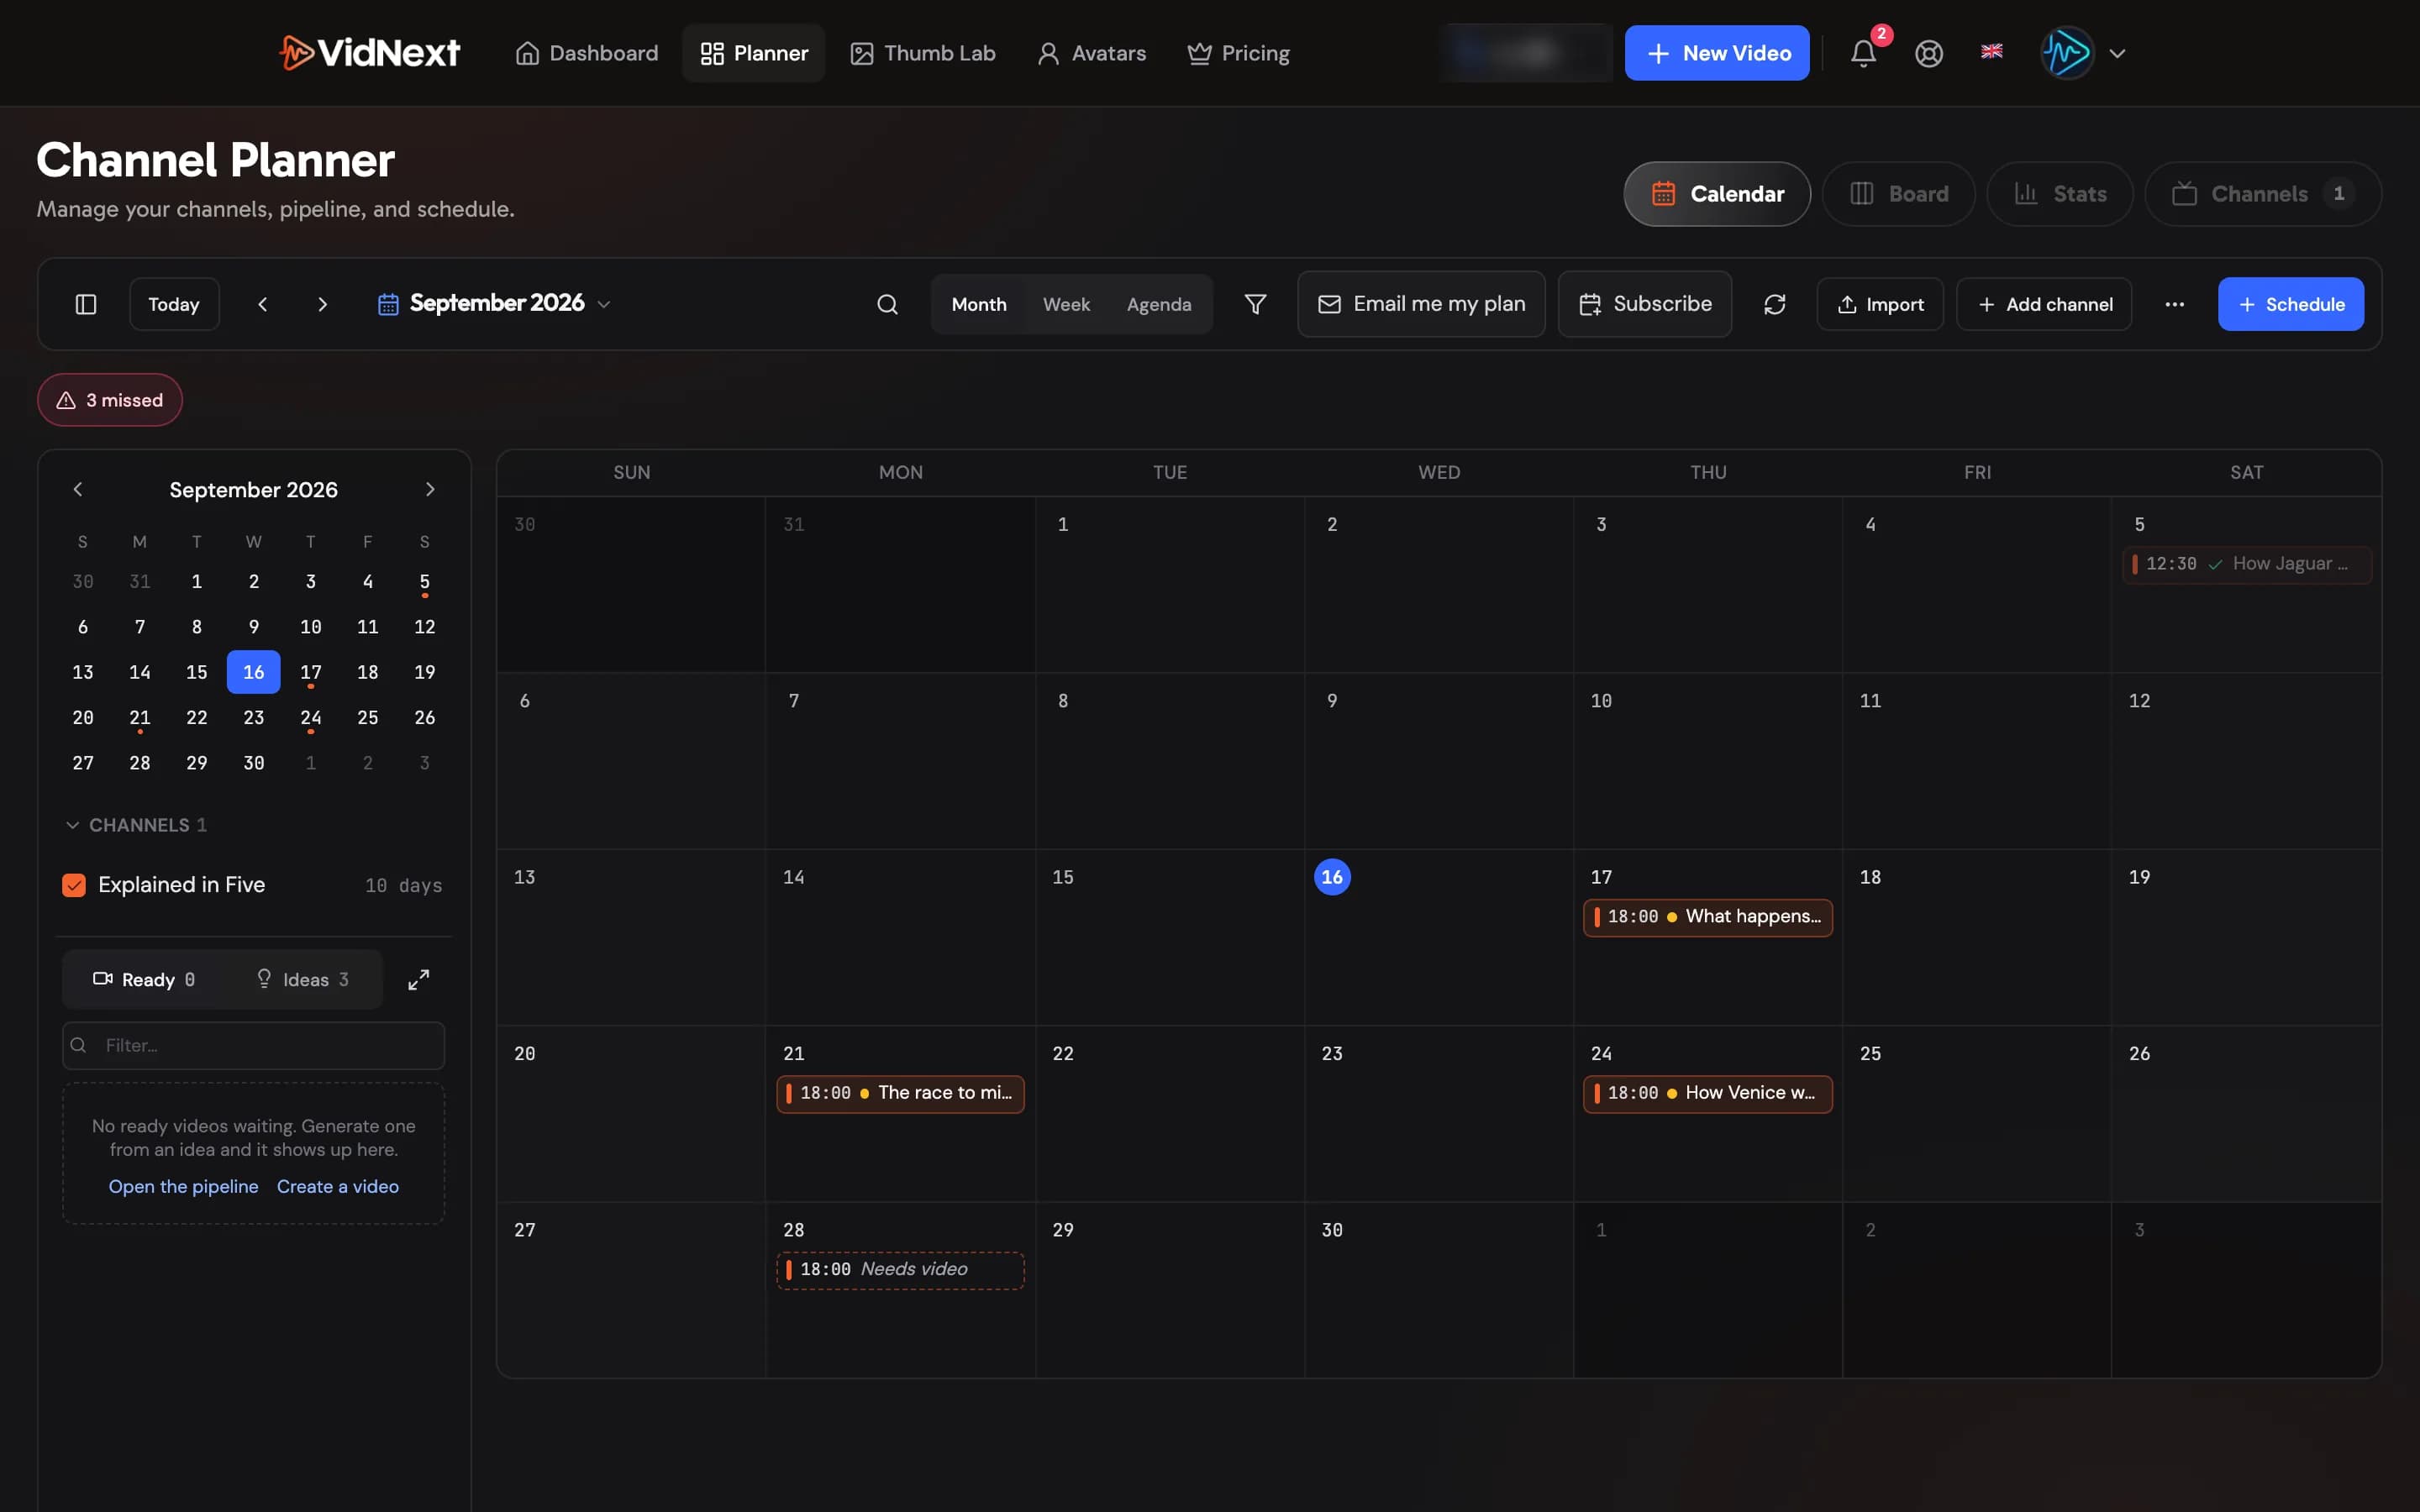2420x1512 pixels.
Task: Open the 'Needs video' slot on 28
Action: coord(900,1270)
